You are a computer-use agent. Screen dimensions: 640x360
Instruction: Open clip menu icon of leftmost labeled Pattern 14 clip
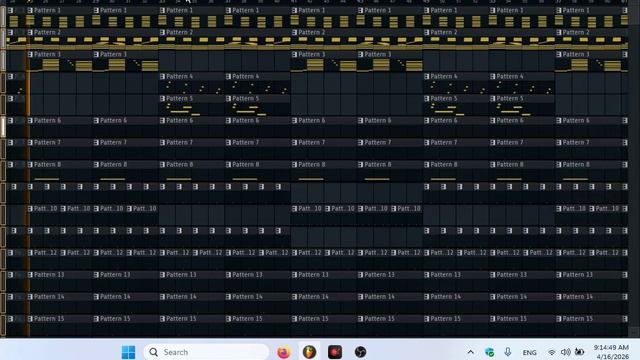pos(30,297)
